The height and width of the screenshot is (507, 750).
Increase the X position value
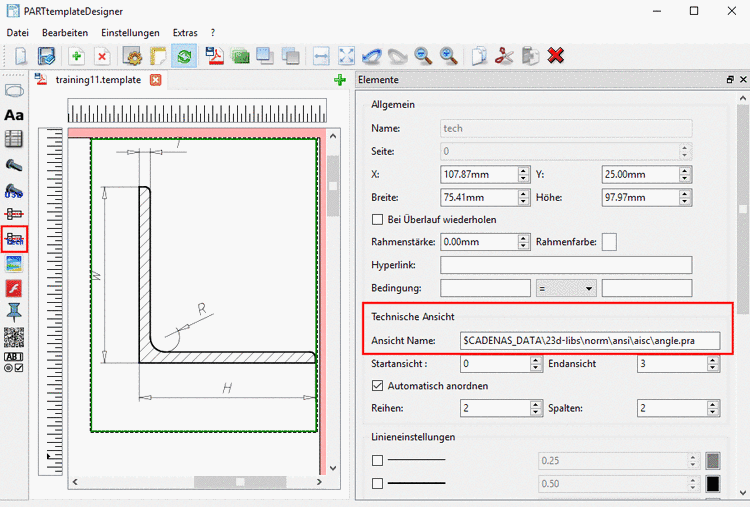point(524,171)
